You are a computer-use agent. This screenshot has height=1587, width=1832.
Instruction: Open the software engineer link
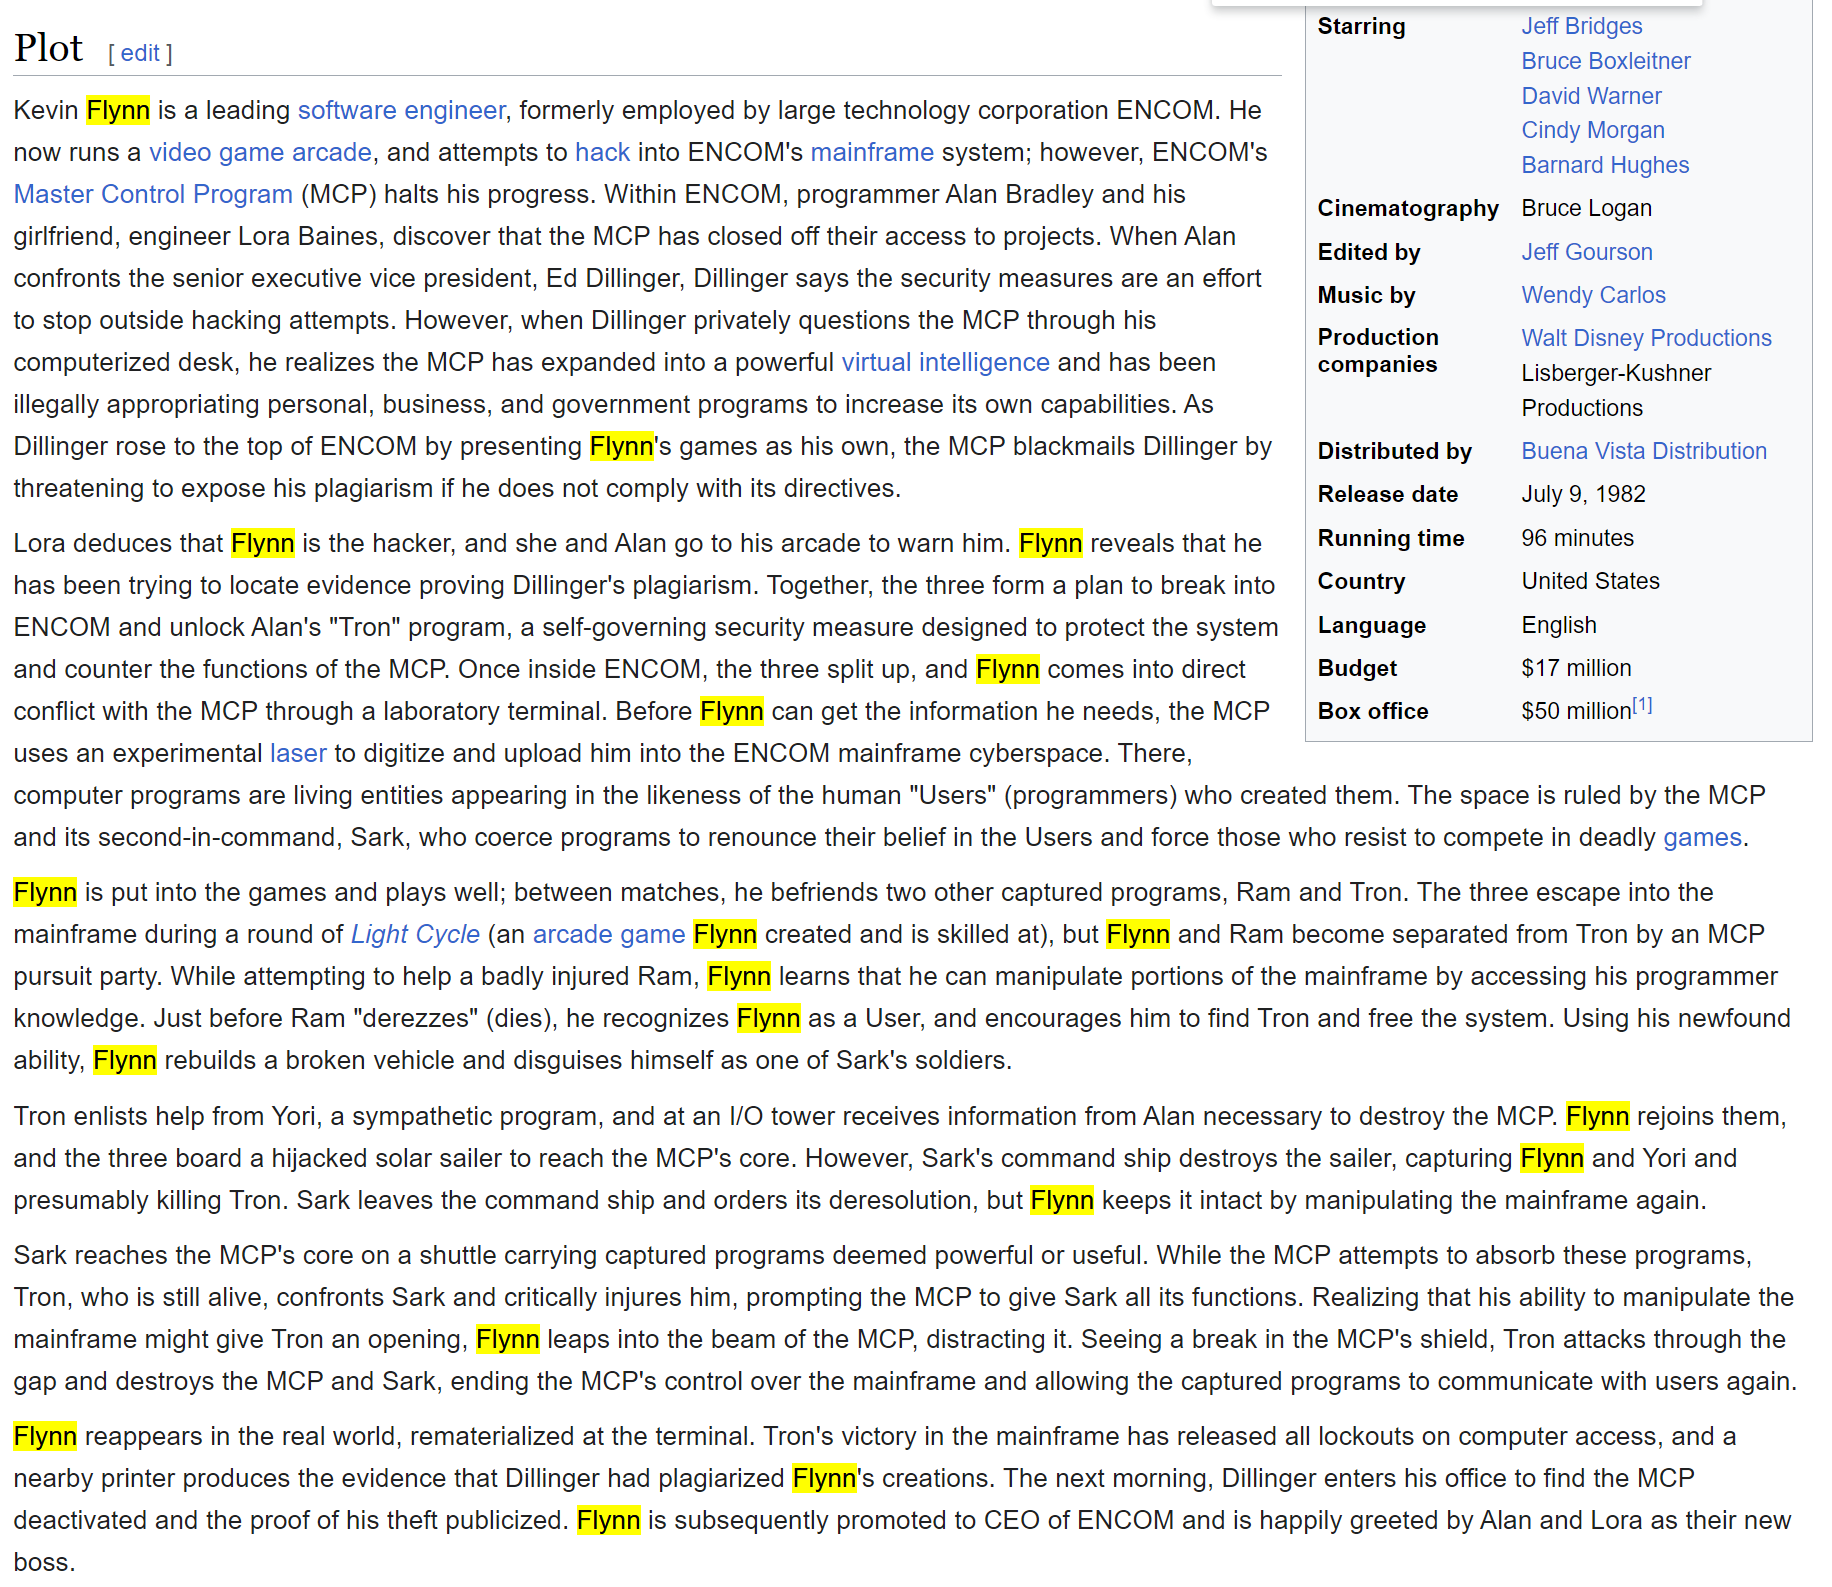tap(402, 110)
